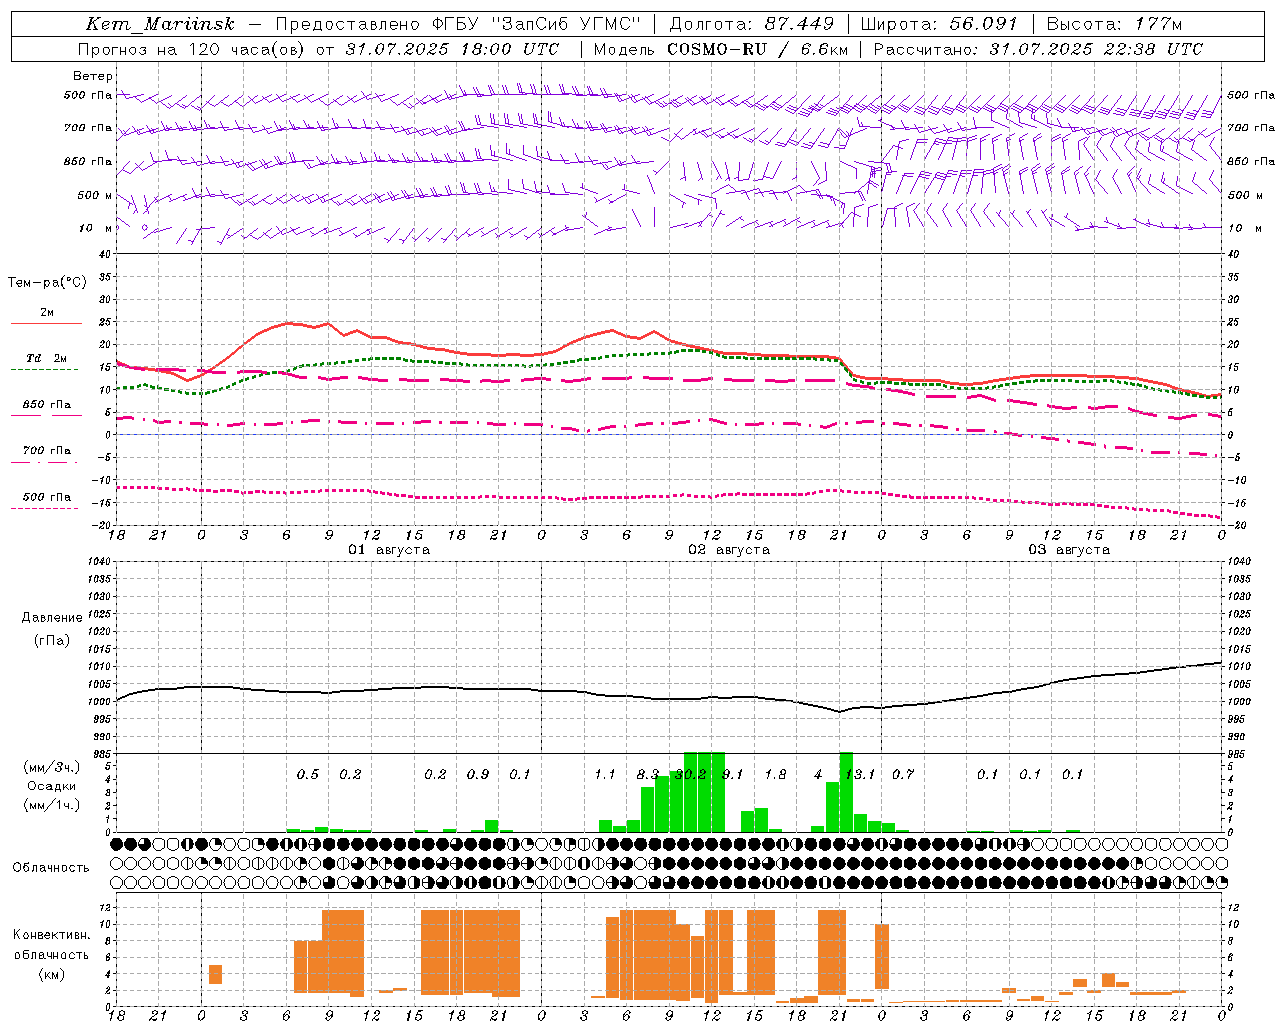Image resolution: width=1280 pixels, height=1024 pixels.
Task: Click the 9.1 precipitation total
Action: [x=733, y=775]
